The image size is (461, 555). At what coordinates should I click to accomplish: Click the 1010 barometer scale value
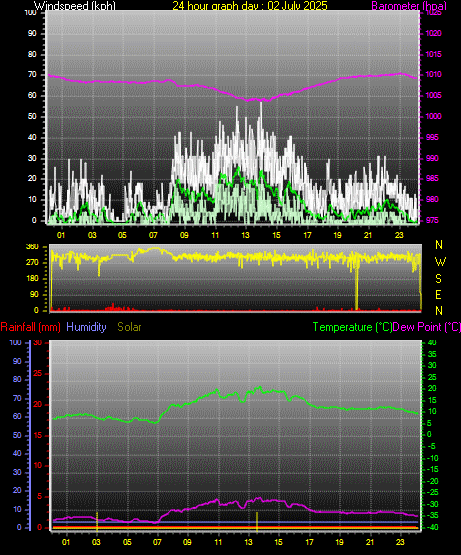(x=433, y=74)
